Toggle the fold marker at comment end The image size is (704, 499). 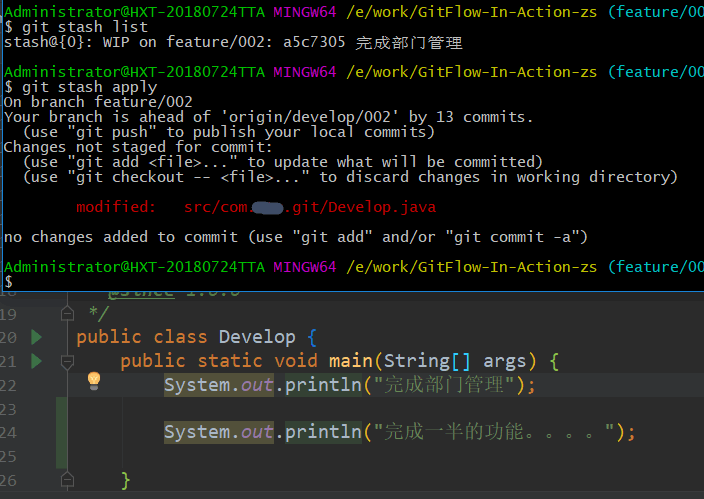[x=67, y=313]
